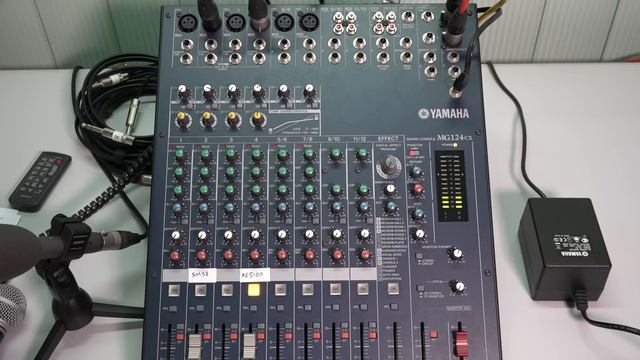Click the green POWER indicator LED

pyautogui.click(x=456, y=145)
